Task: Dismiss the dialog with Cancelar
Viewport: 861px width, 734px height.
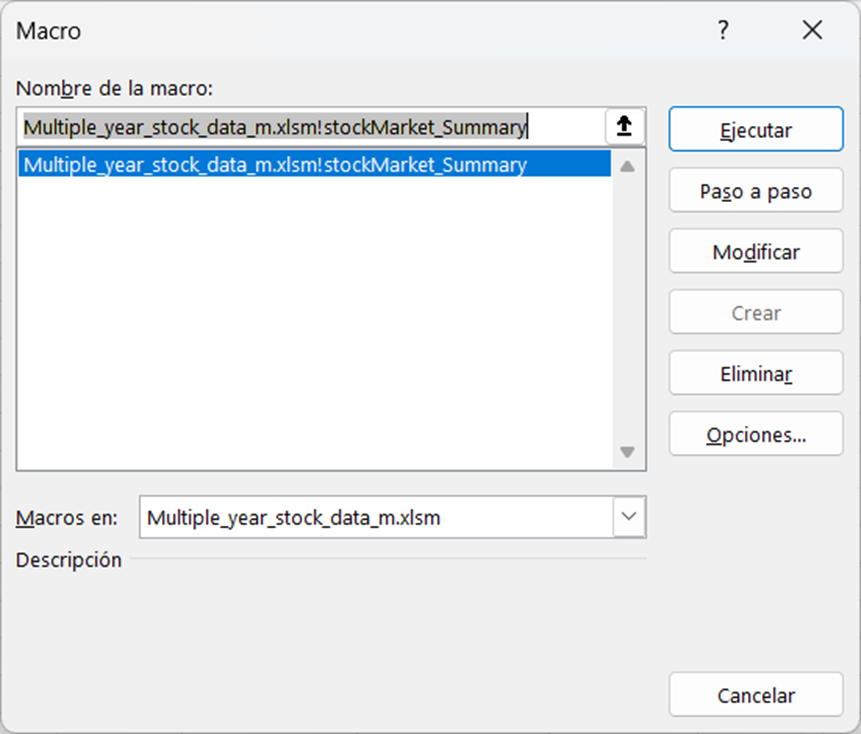Action: [755, 694]
